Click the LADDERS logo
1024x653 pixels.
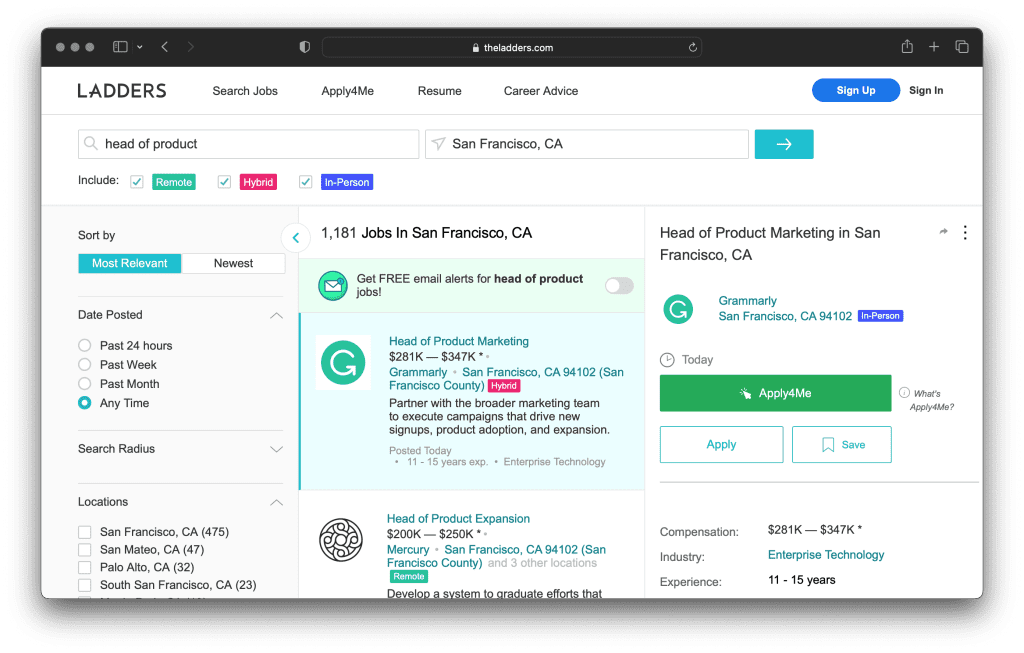(x=122, y=91)
